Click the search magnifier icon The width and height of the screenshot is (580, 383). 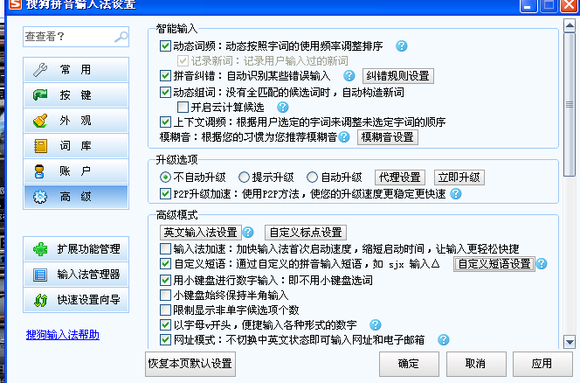click(x=121, y=37)
